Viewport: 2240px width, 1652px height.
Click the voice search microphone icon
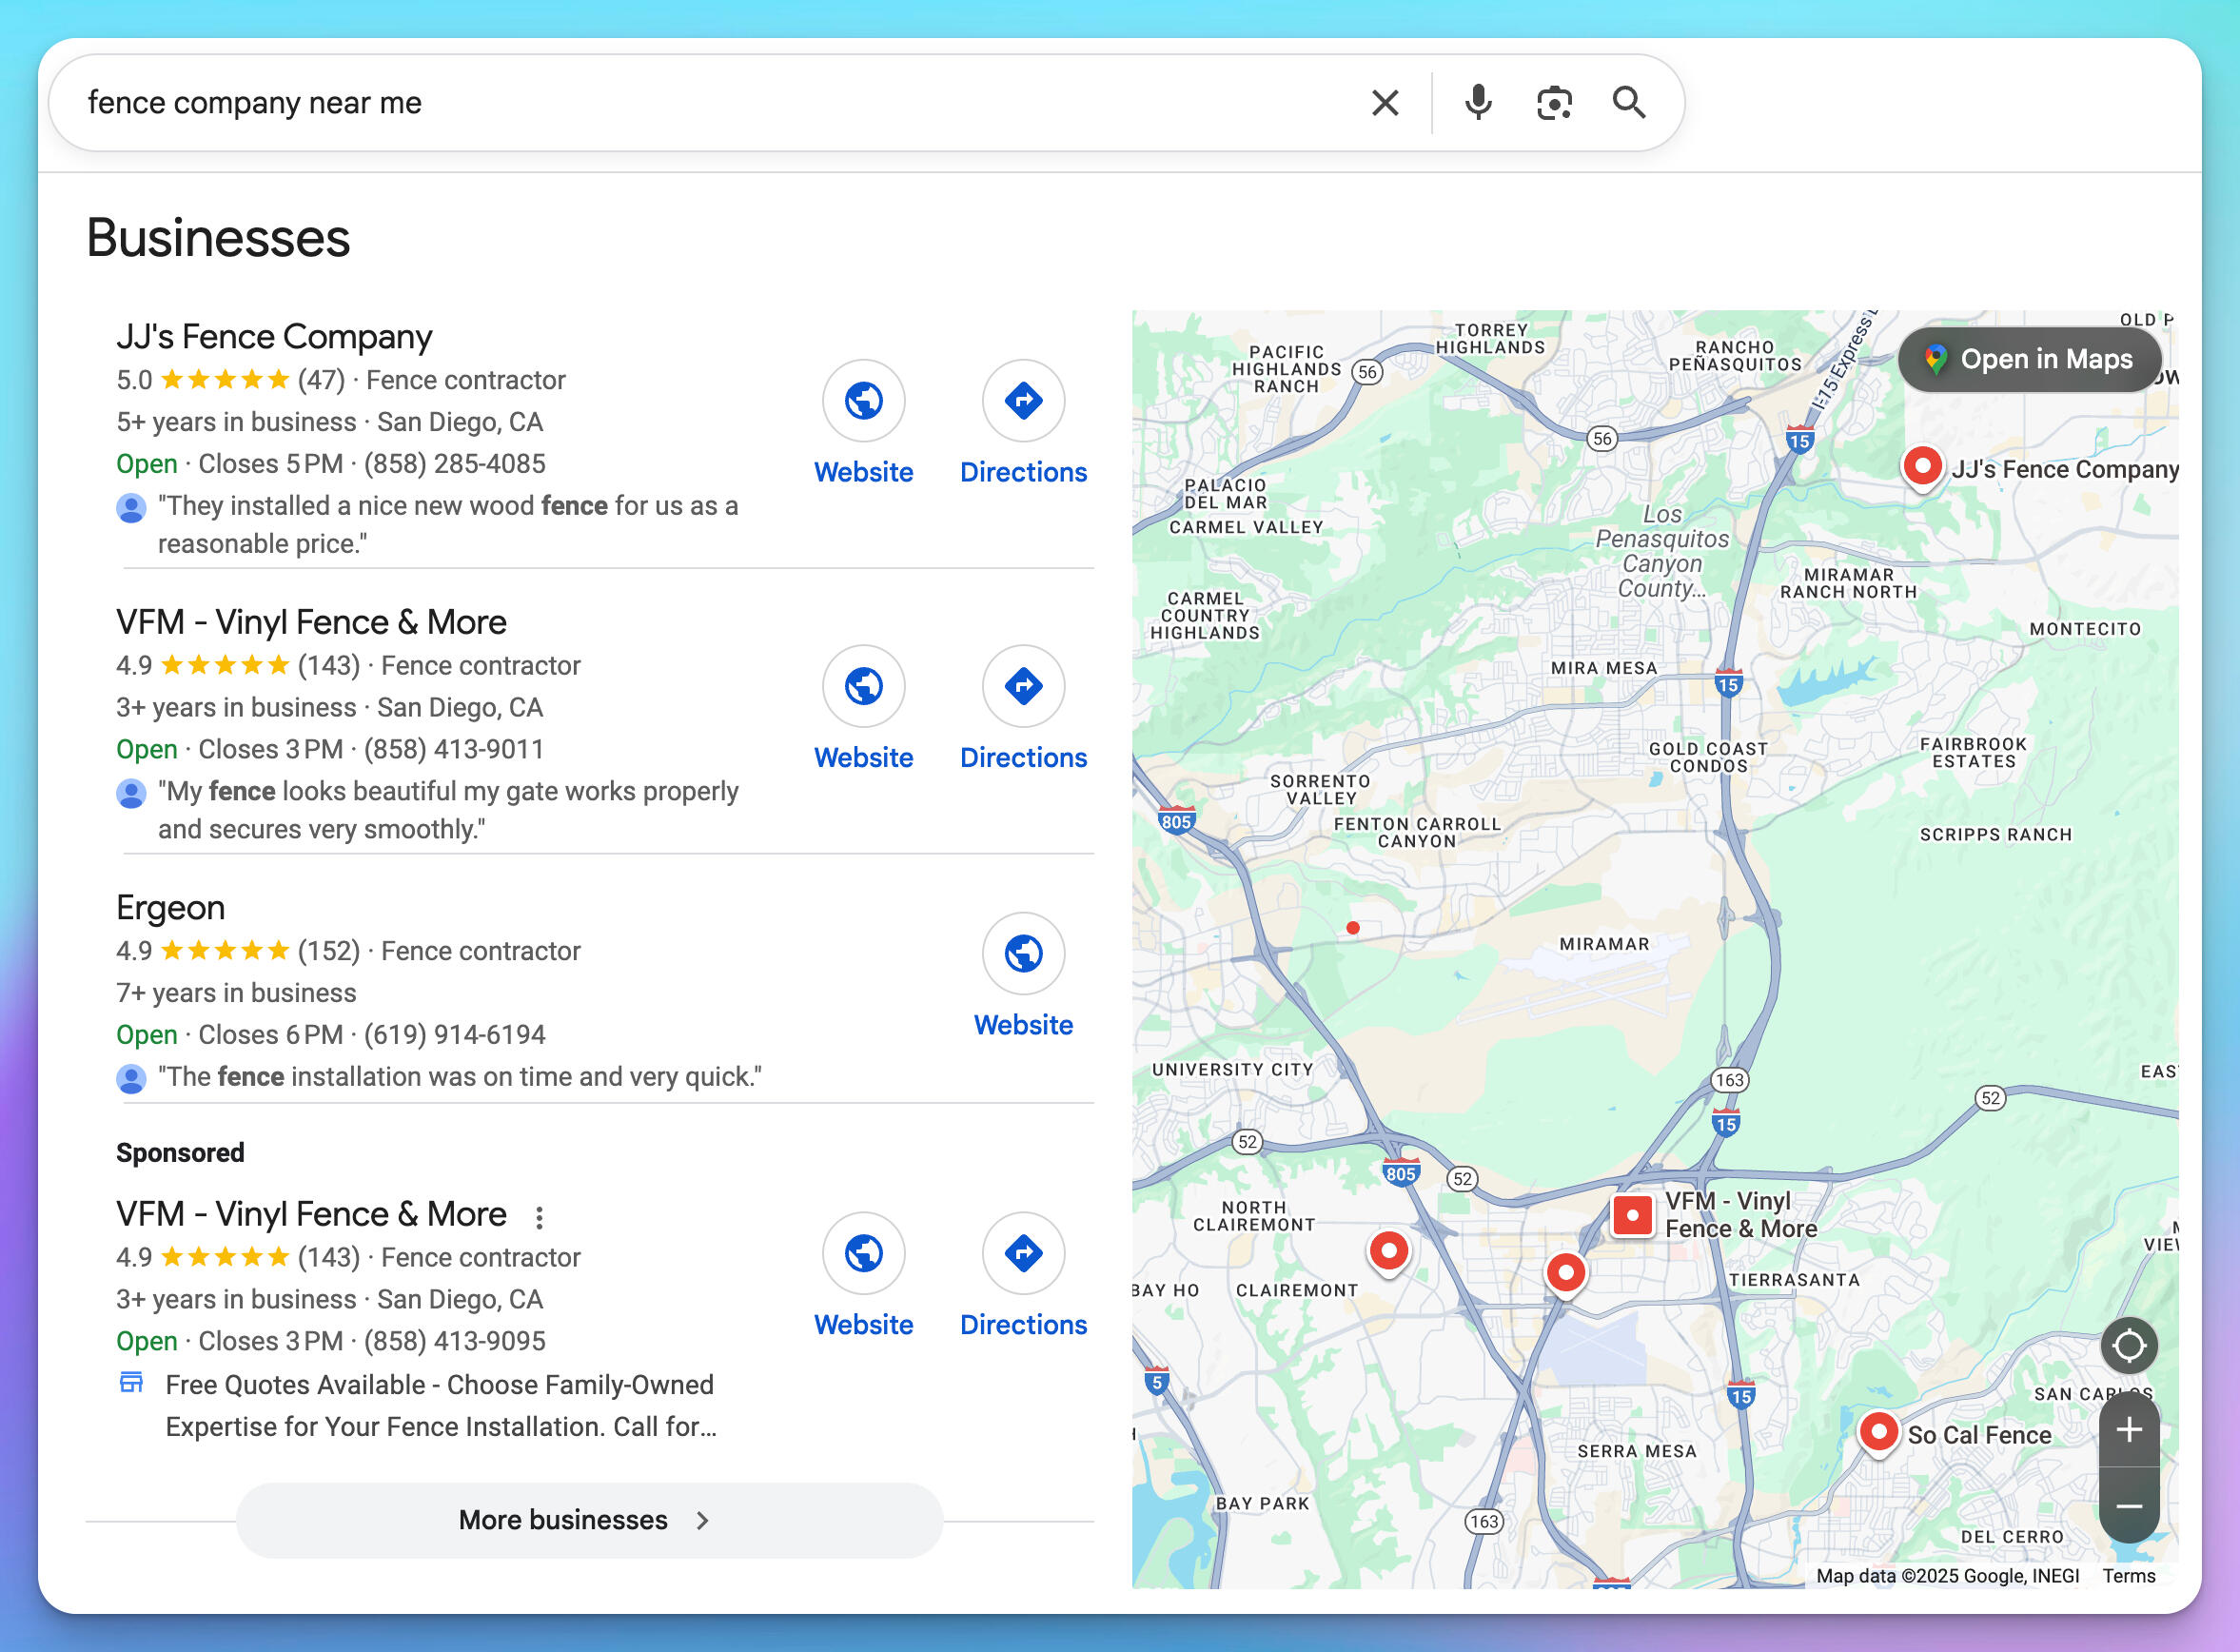click(1477, 103)
